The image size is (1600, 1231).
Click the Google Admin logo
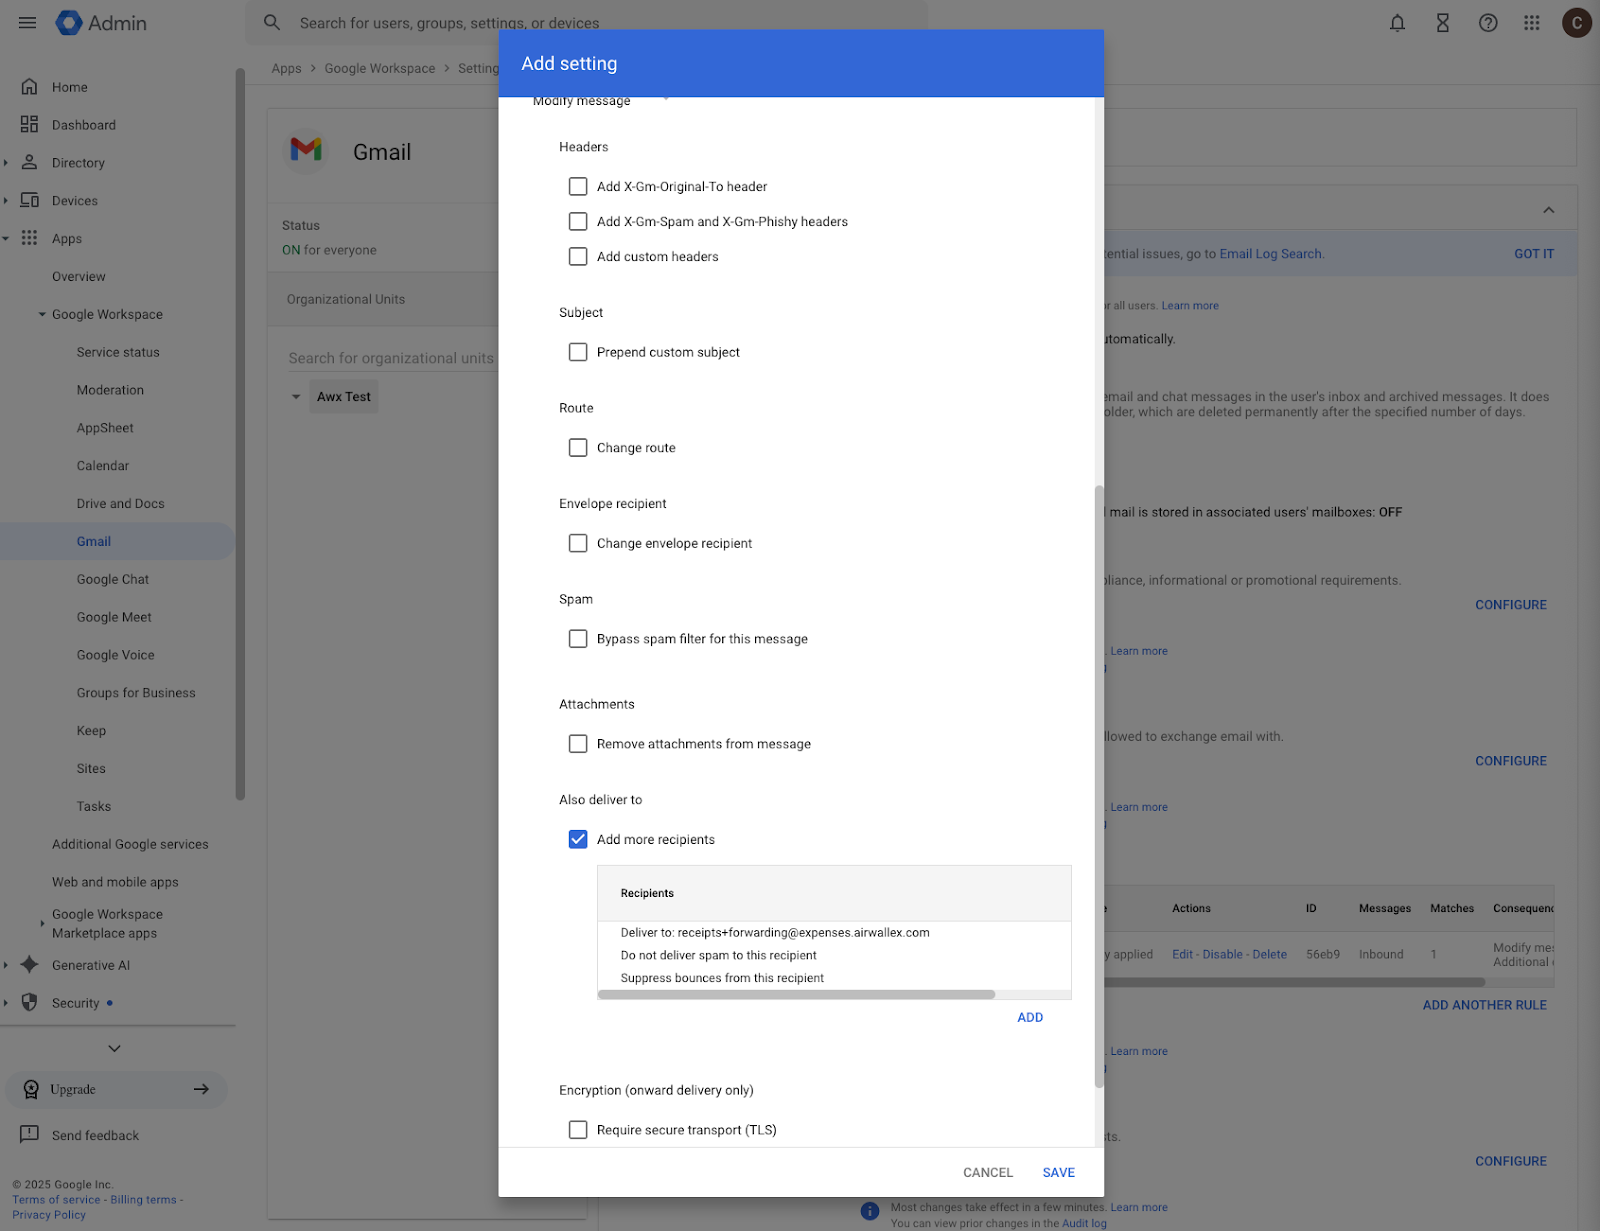102,22
